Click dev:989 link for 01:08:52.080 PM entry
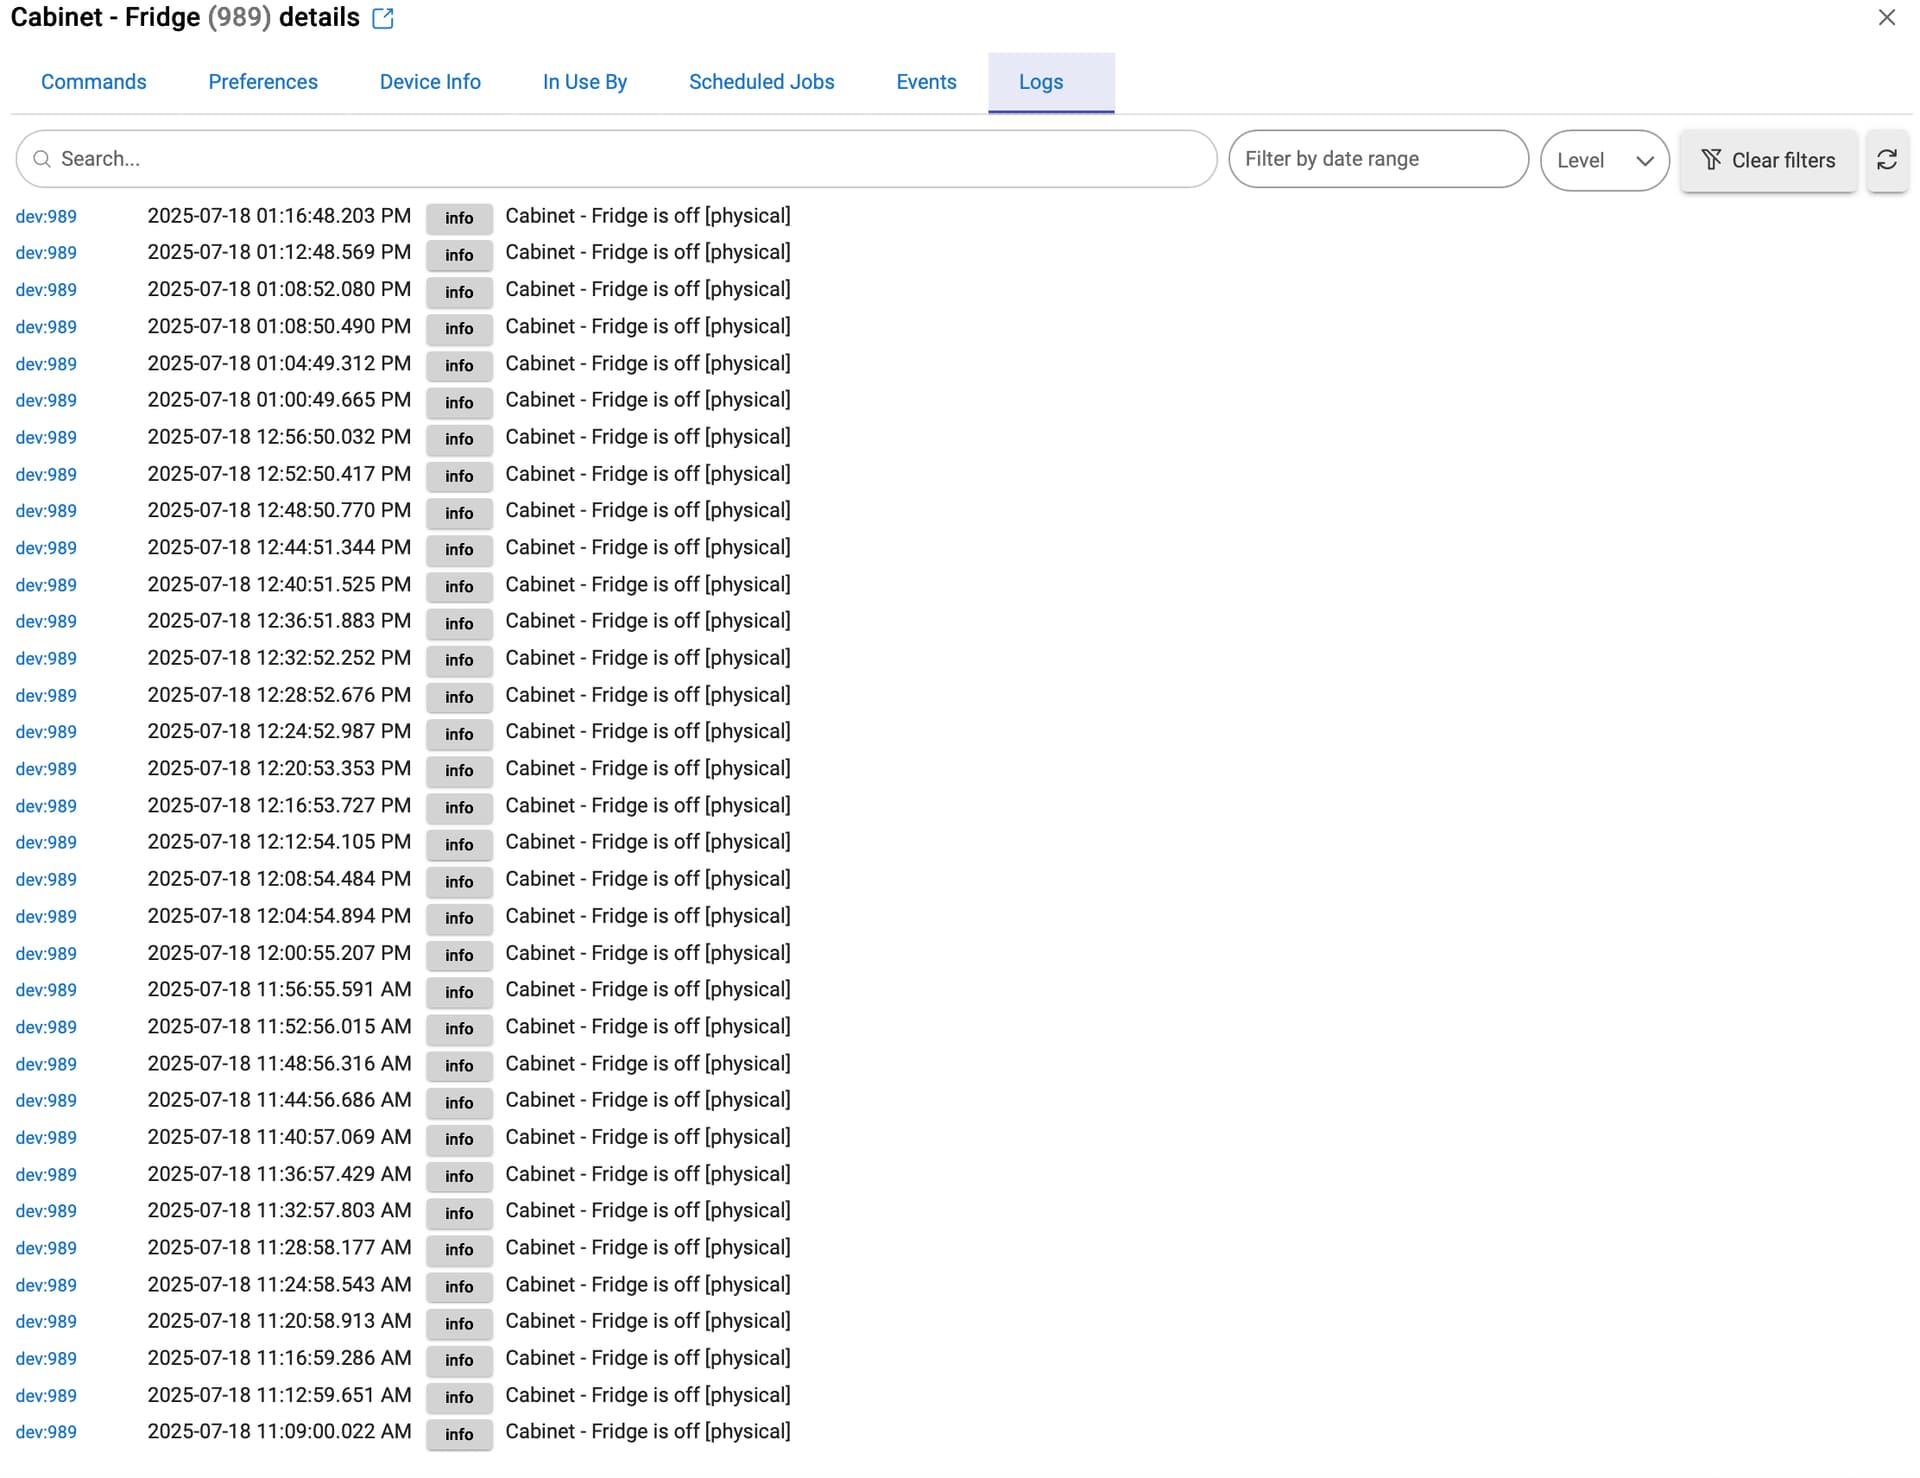The height and width of the screenshot is (1478, 1920). pos(46,290)
